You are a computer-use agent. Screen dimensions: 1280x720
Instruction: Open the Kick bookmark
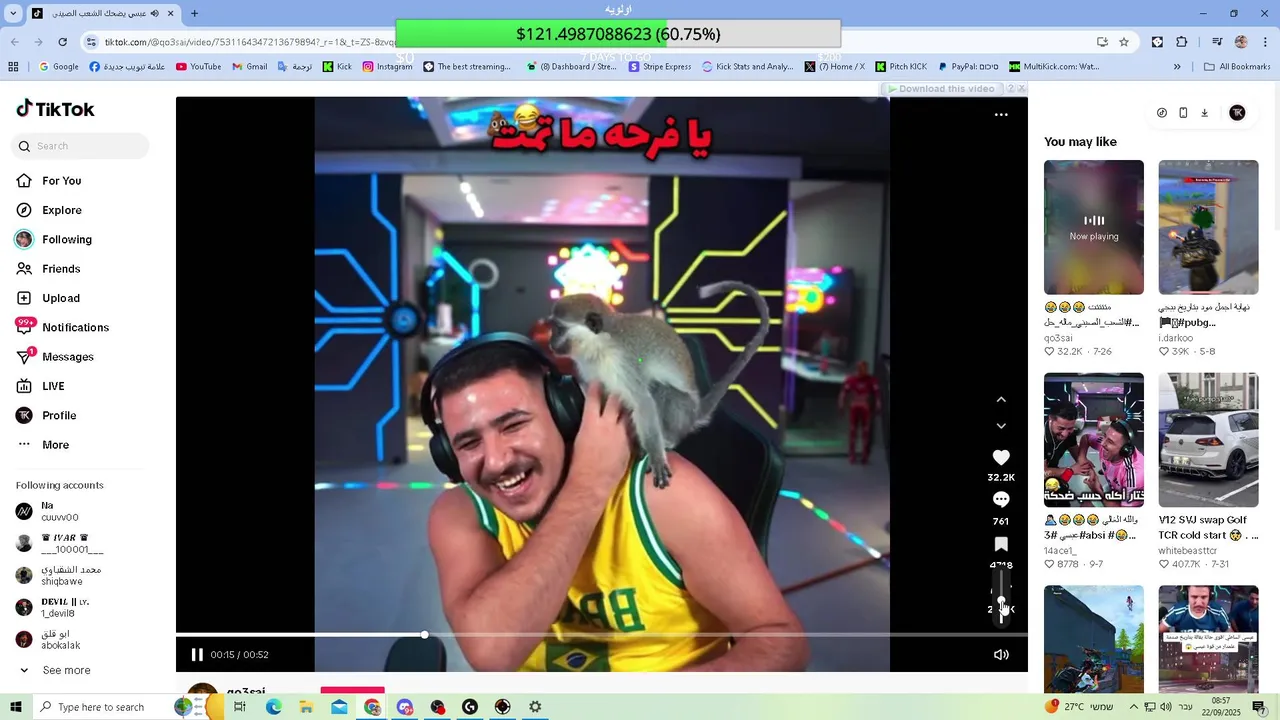tap(337, 67)
